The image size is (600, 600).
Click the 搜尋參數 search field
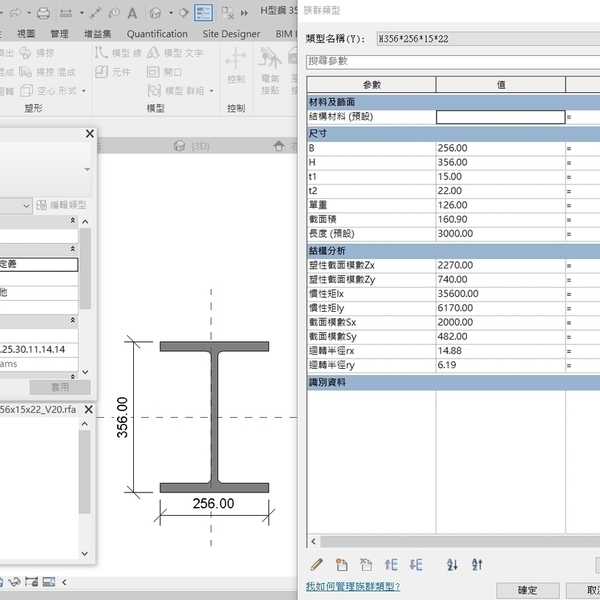(x=450, y=61)
